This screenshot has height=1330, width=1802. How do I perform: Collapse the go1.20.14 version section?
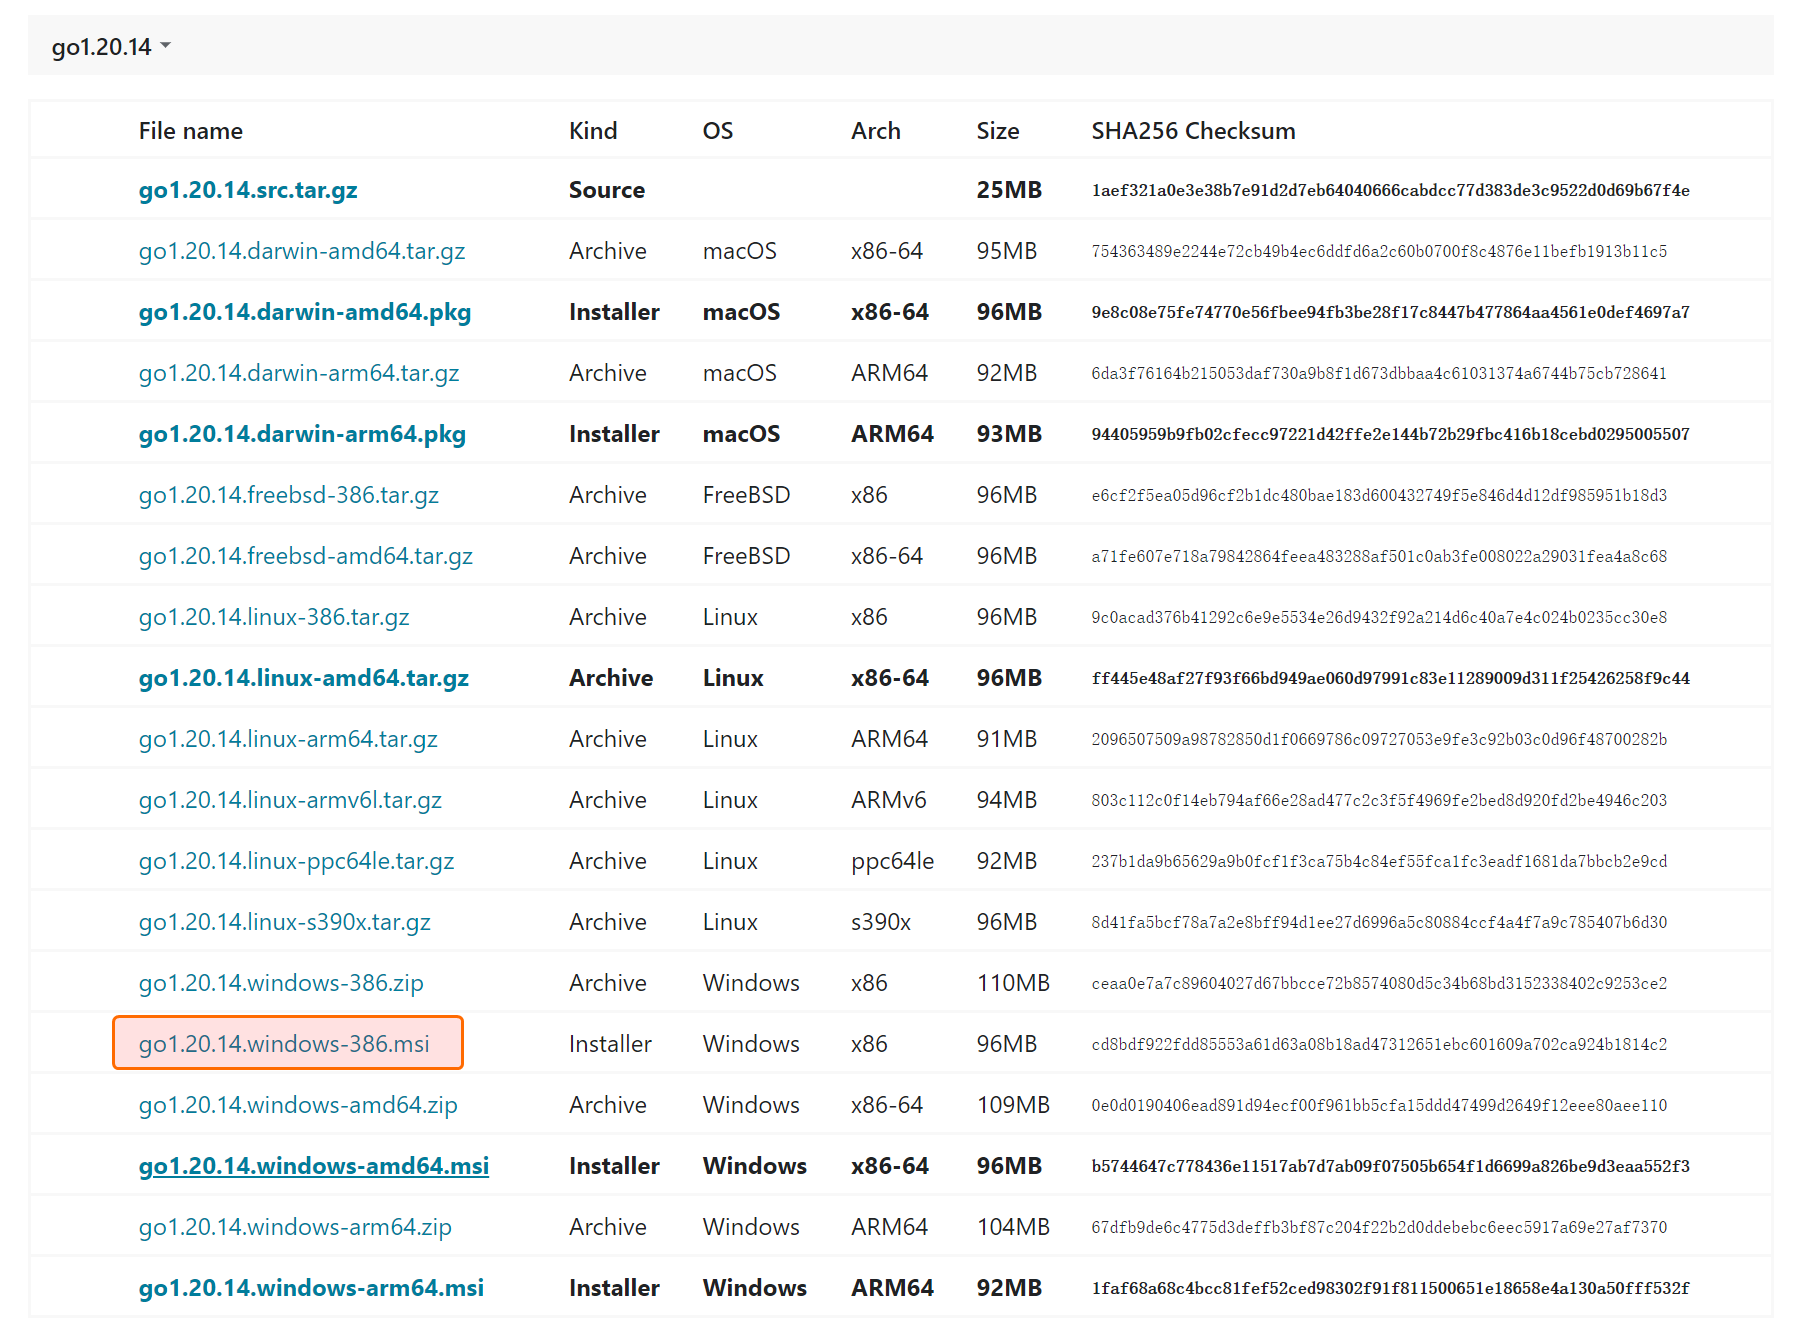(111, 47)
